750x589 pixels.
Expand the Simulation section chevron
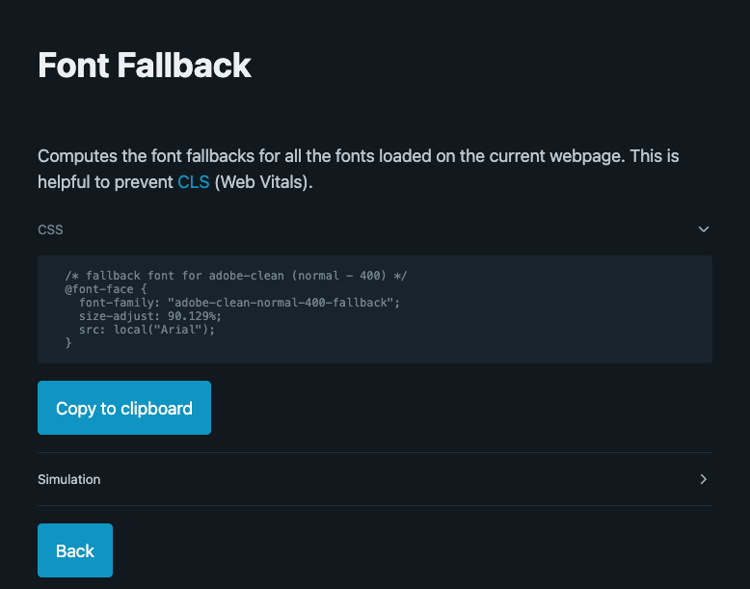704,479
